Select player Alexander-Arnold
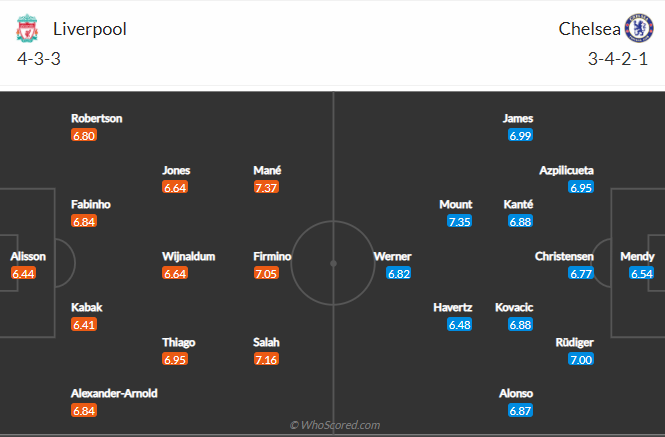The image size is (665, 437). click(x=114, y=393)
